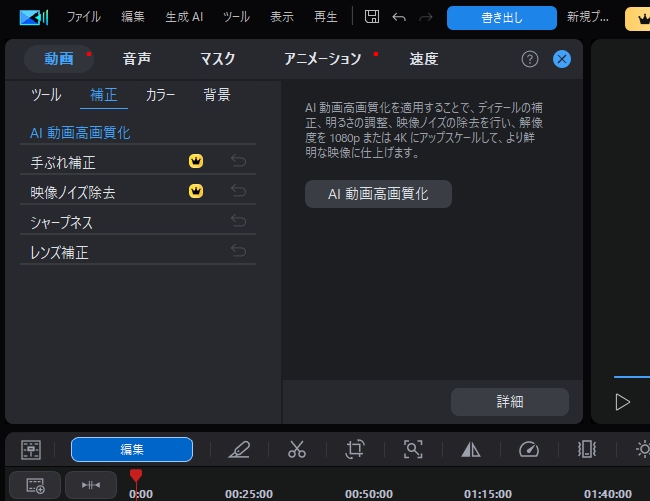The width and height of the screenshot is (650, 501).
Task: Play preview with the play triangle
Action: 622,402
